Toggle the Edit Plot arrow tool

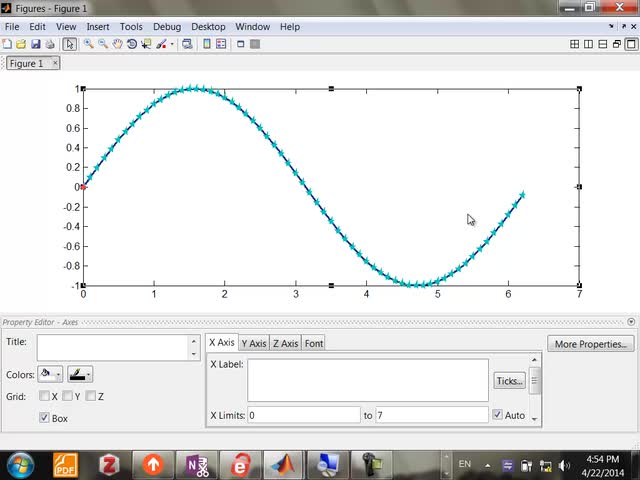click(70, 44)
